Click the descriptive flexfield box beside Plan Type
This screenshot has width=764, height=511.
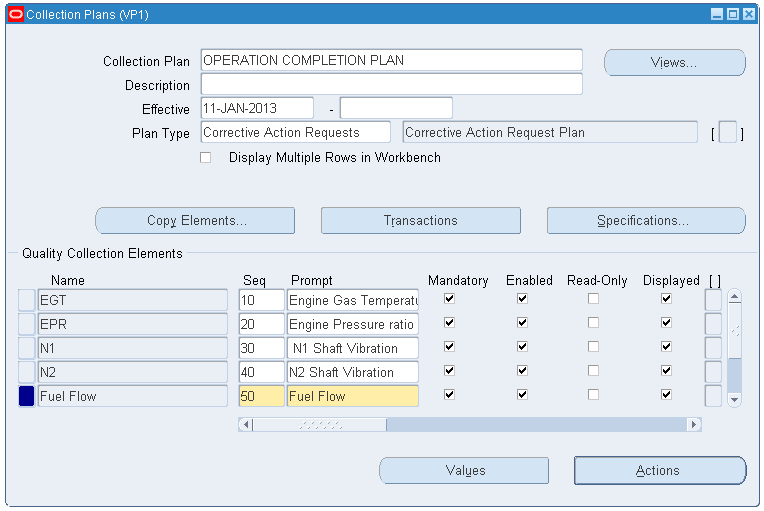coord(727,132)
